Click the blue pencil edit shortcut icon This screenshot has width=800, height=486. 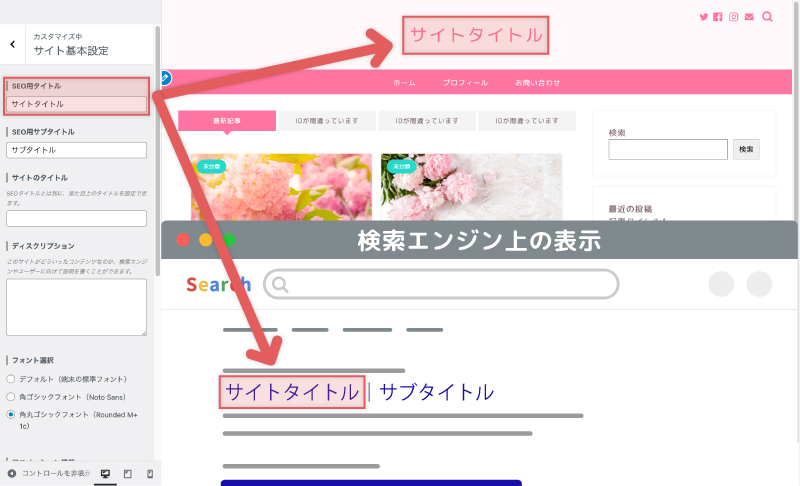[165, 78]
